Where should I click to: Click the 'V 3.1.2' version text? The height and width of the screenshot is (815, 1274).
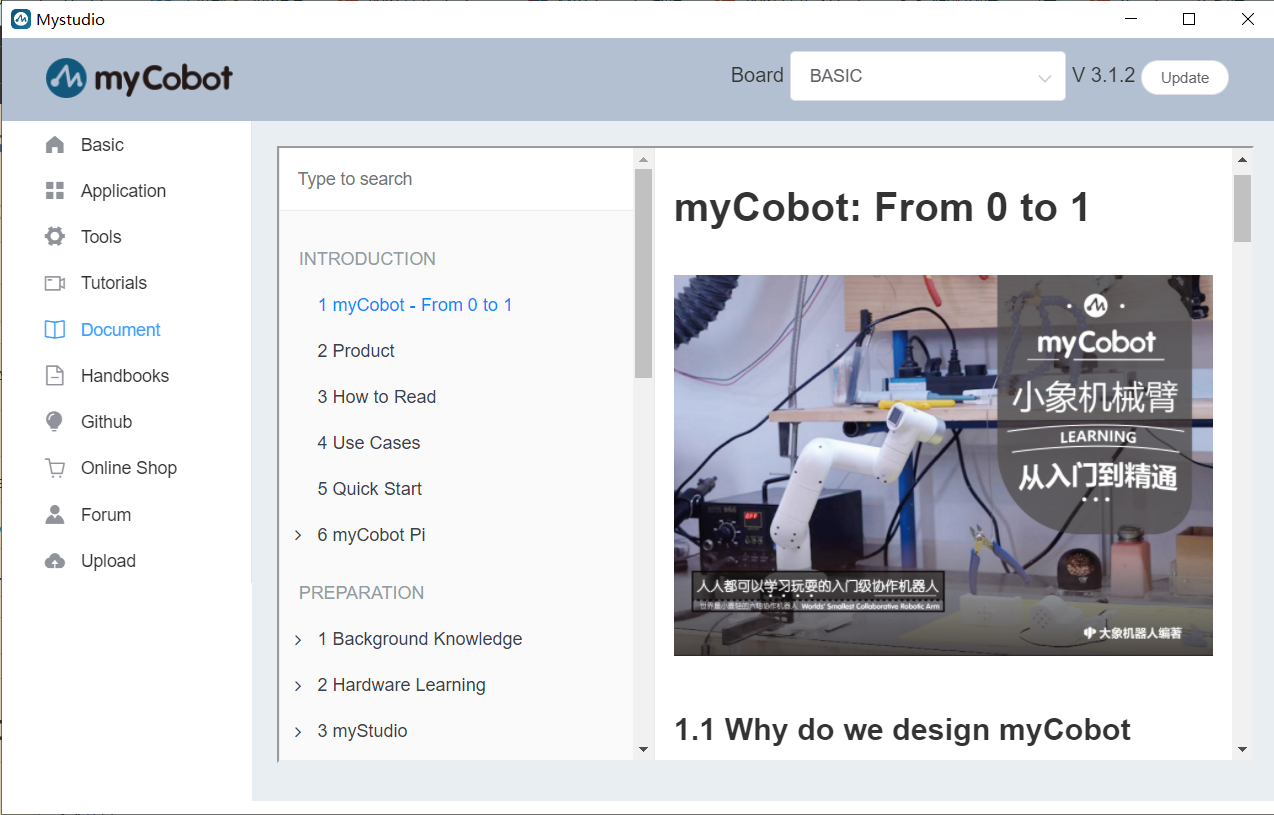[x=1103, y=76]
